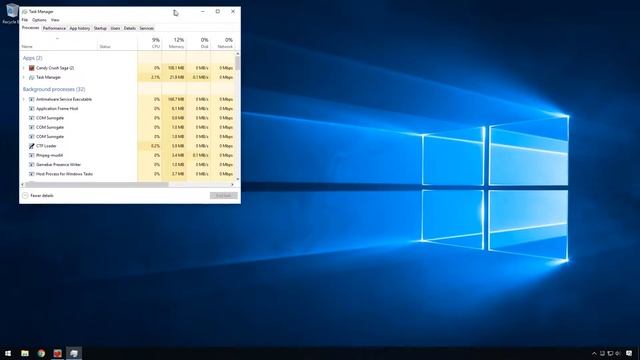This screenshot has height=360, width=640.
Task: Select the Candy Crush Saga (2) row
Action: click(x=127, y=68)
